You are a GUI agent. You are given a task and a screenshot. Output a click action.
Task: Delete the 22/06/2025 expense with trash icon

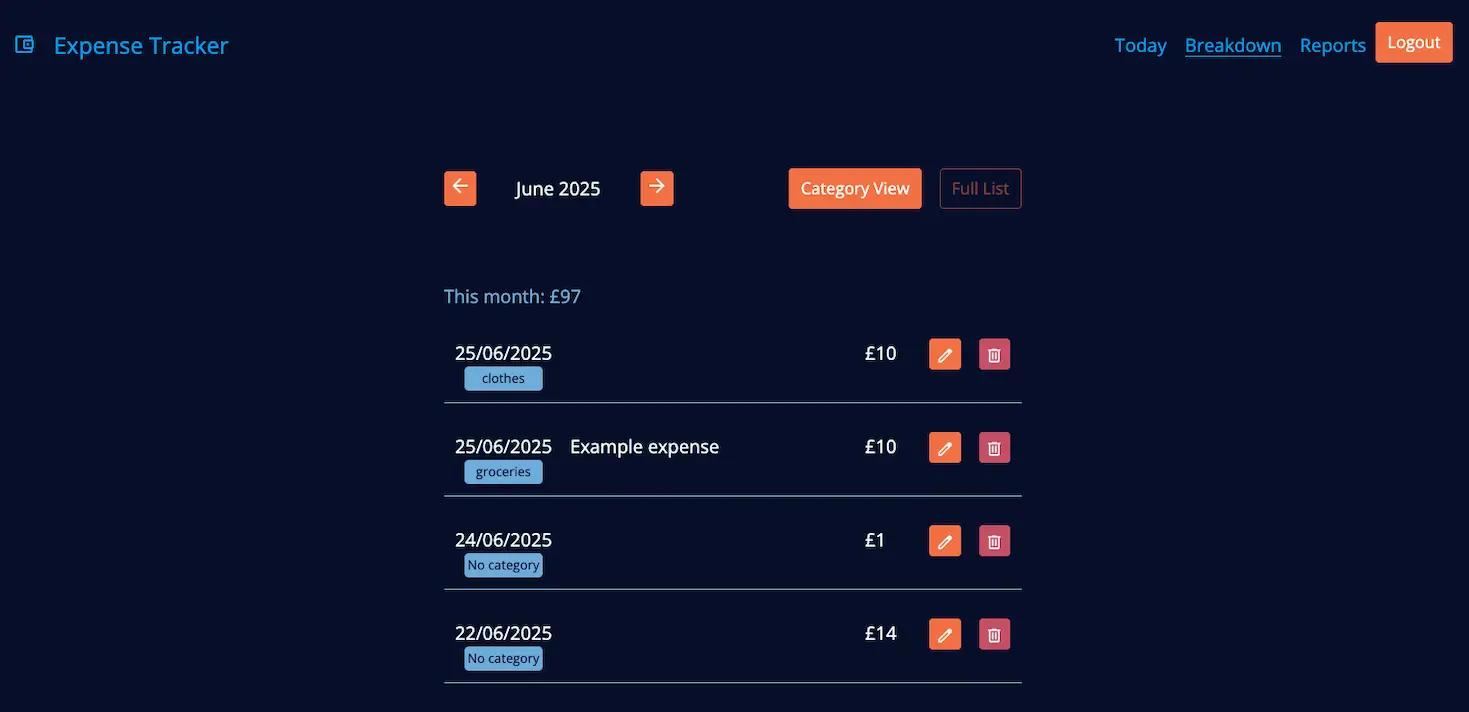[994, 633]
